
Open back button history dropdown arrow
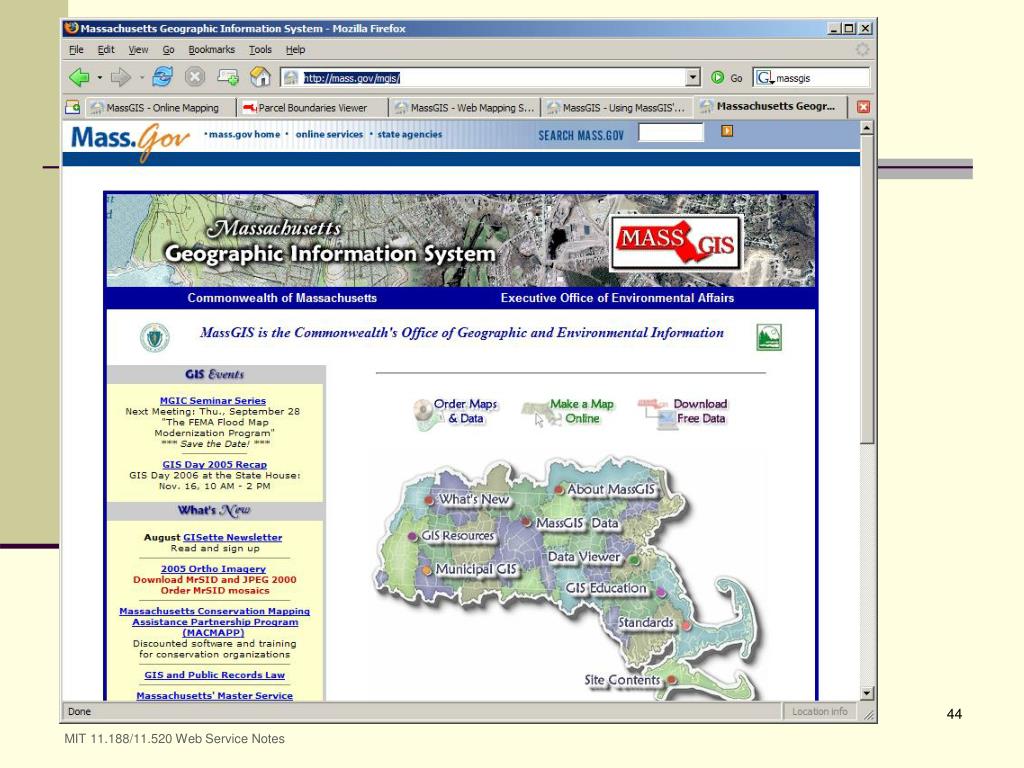[x=99, y=78]
